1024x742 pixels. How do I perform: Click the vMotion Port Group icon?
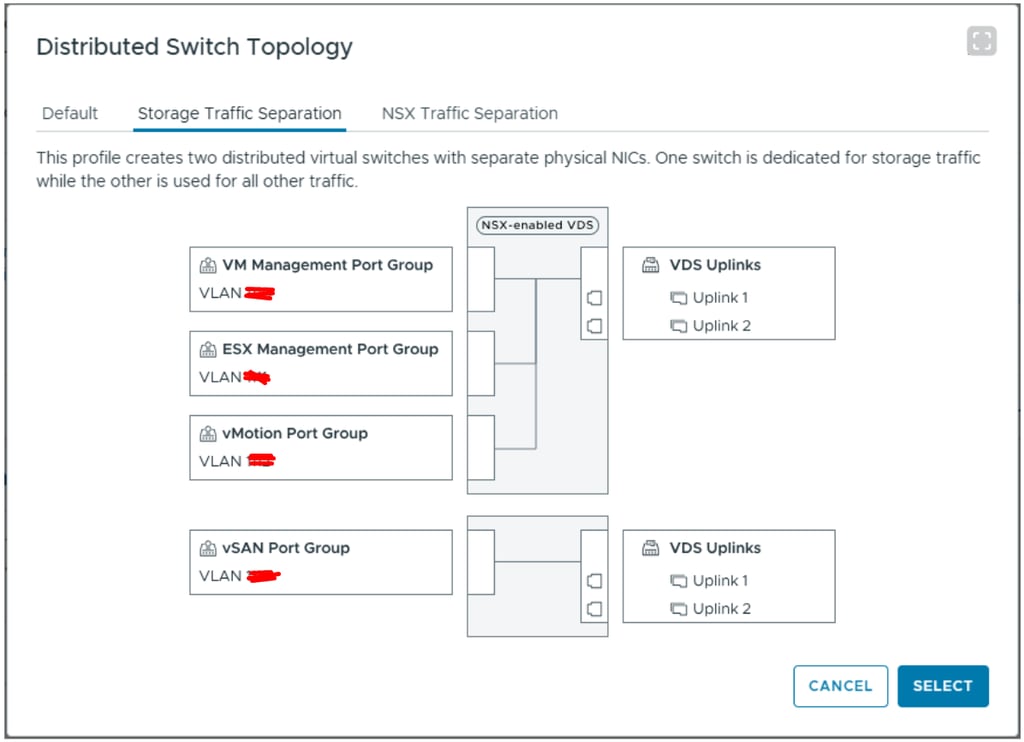click(208, 434)
